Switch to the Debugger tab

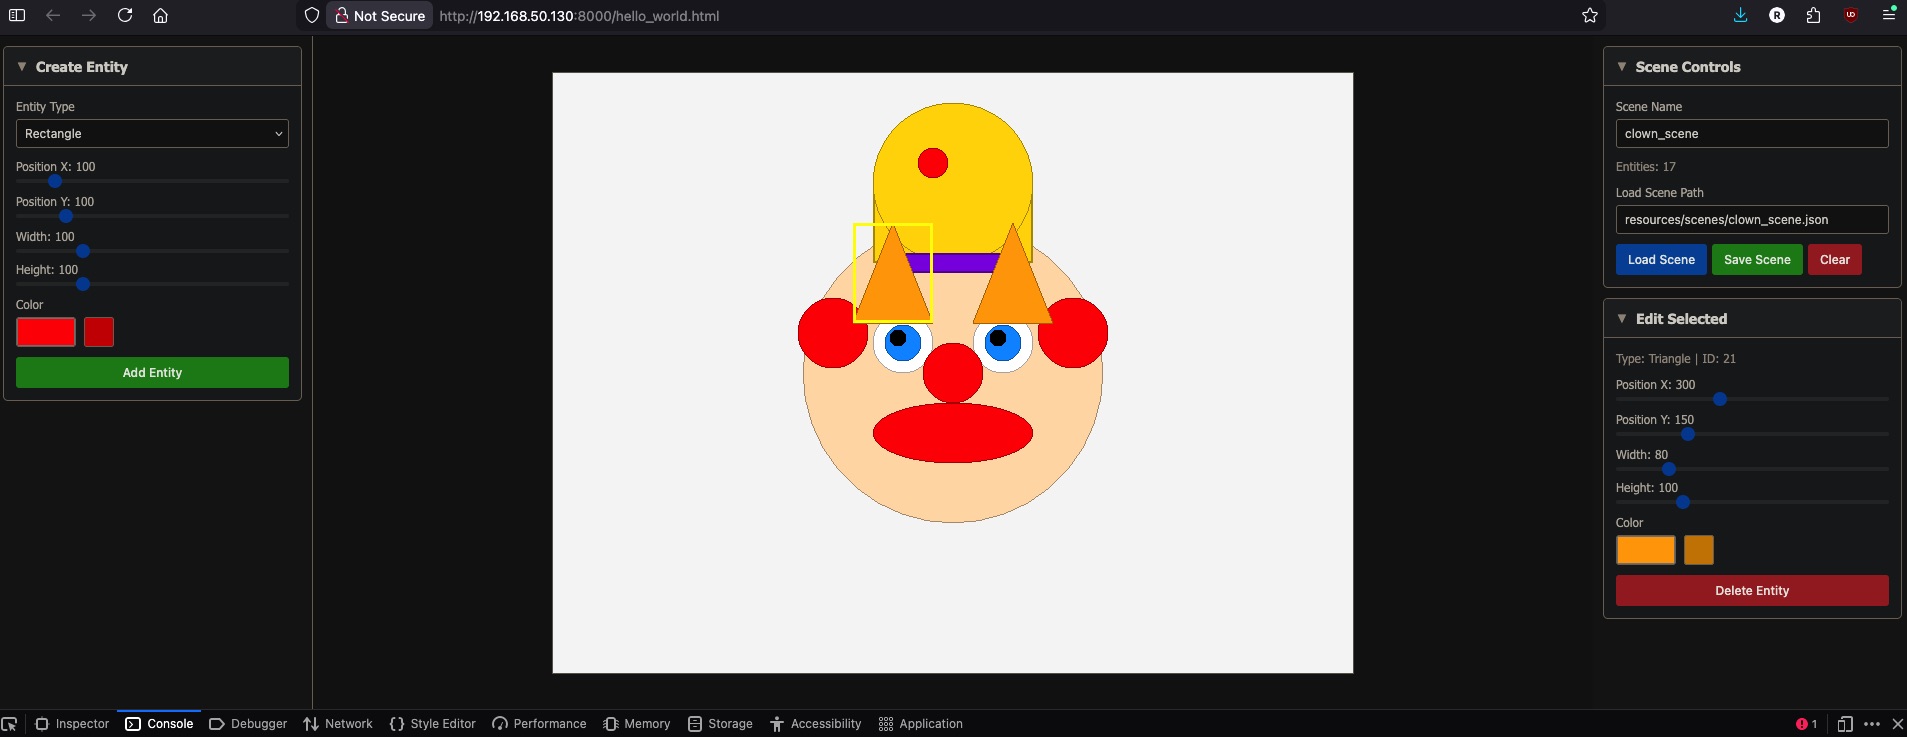pyautogui.click(x=248, y=724)
